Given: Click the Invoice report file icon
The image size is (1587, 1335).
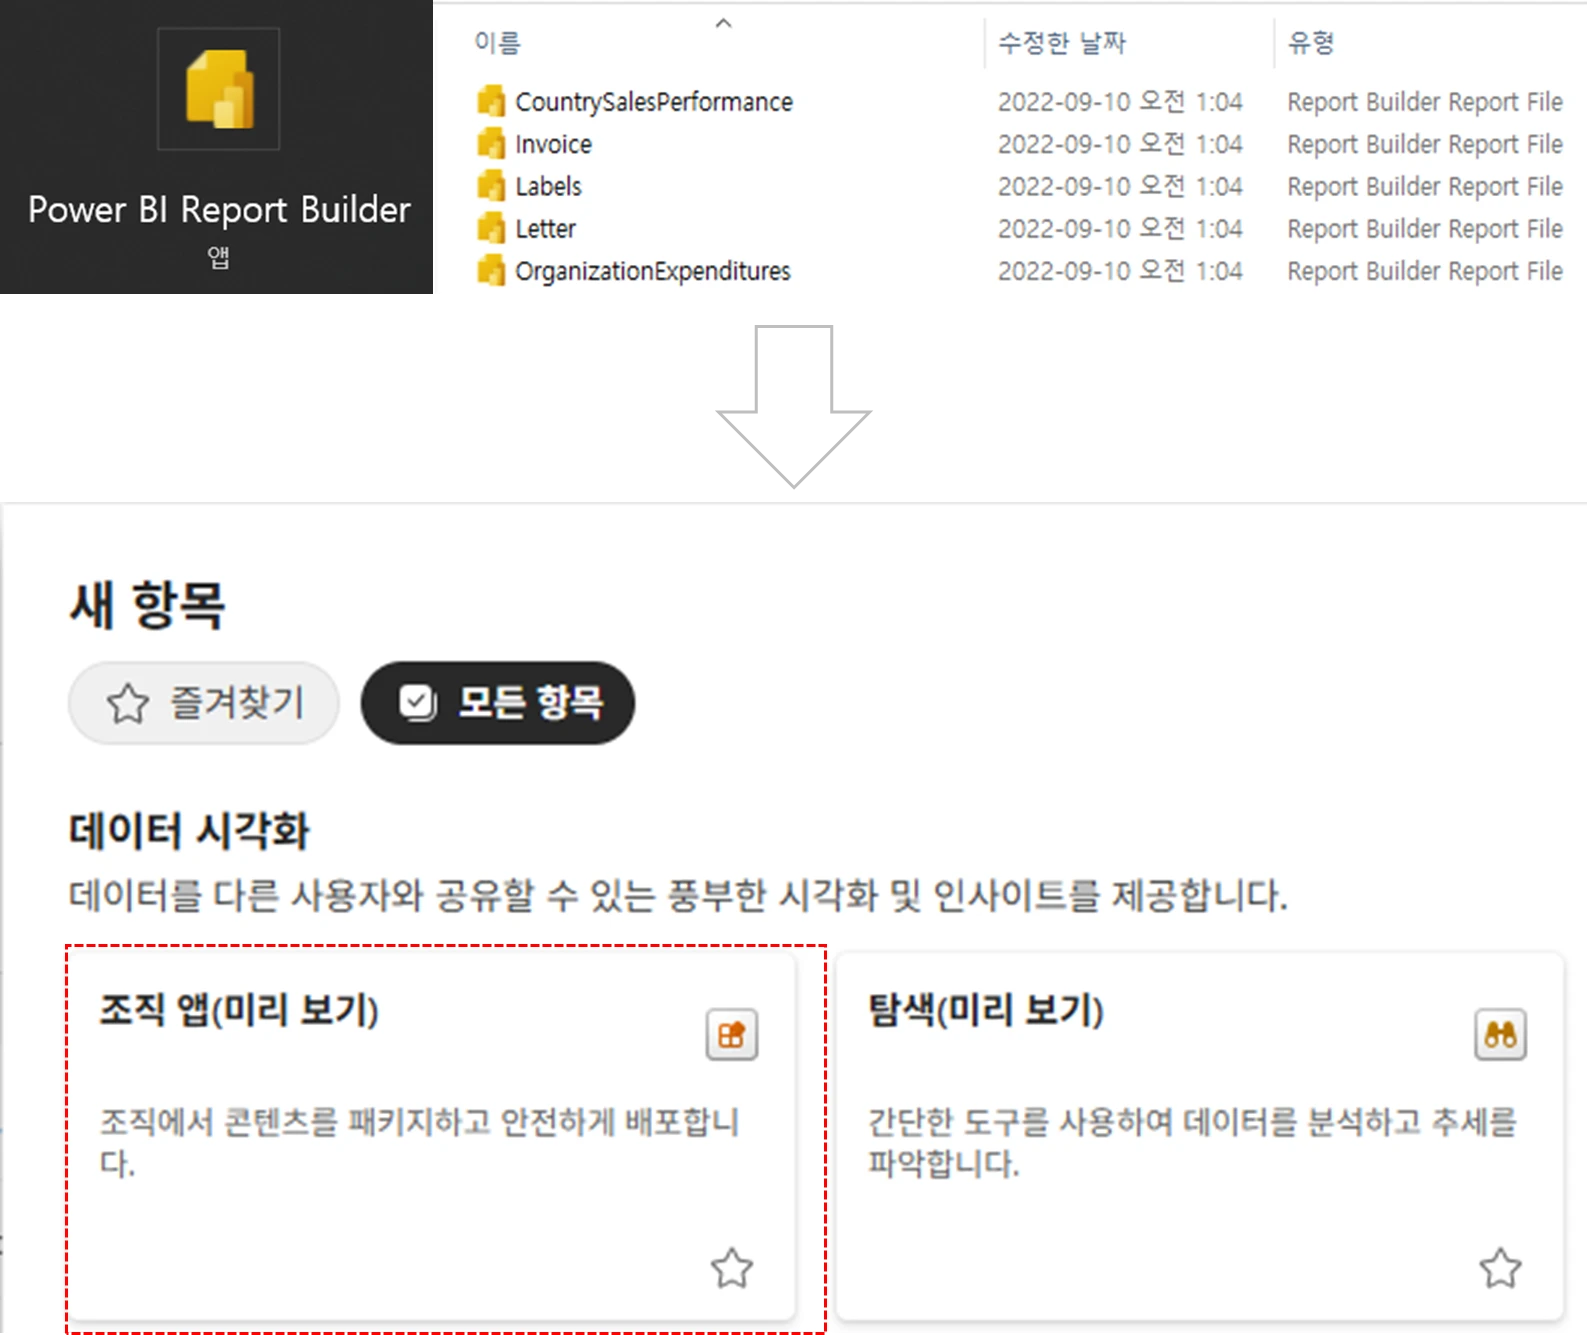Looking at the screenshot, I should (x=491, y=144).
